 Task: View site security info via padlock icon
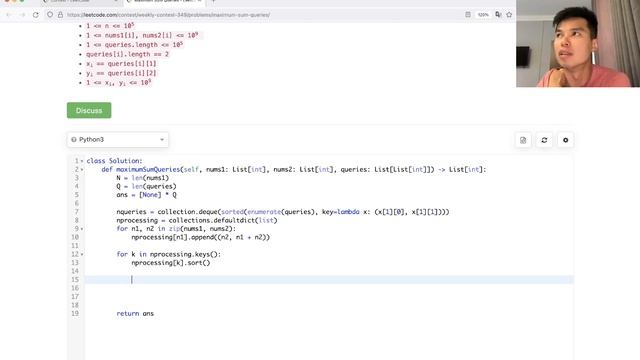tap(60, 15)
